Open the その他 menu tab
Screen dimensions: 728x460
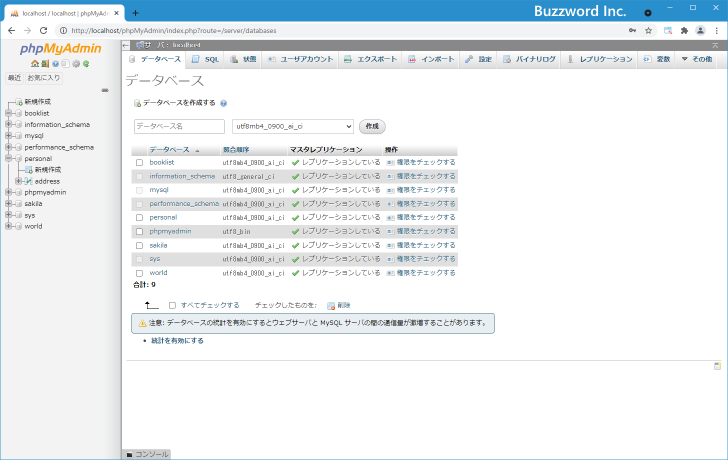696,60
